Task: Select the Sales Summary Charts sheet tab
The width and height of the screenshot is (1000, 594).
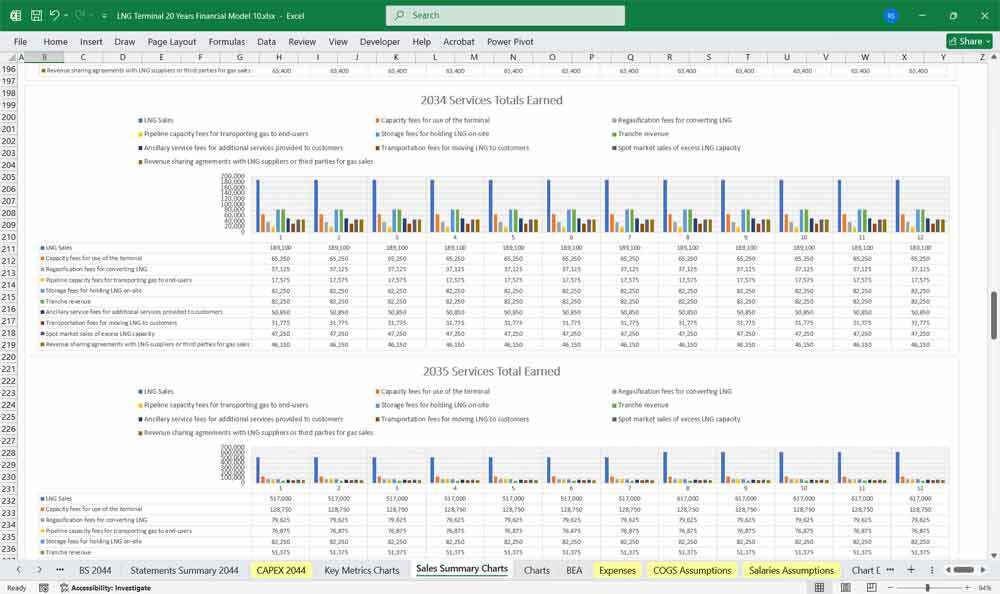Action: pos(462,569)
